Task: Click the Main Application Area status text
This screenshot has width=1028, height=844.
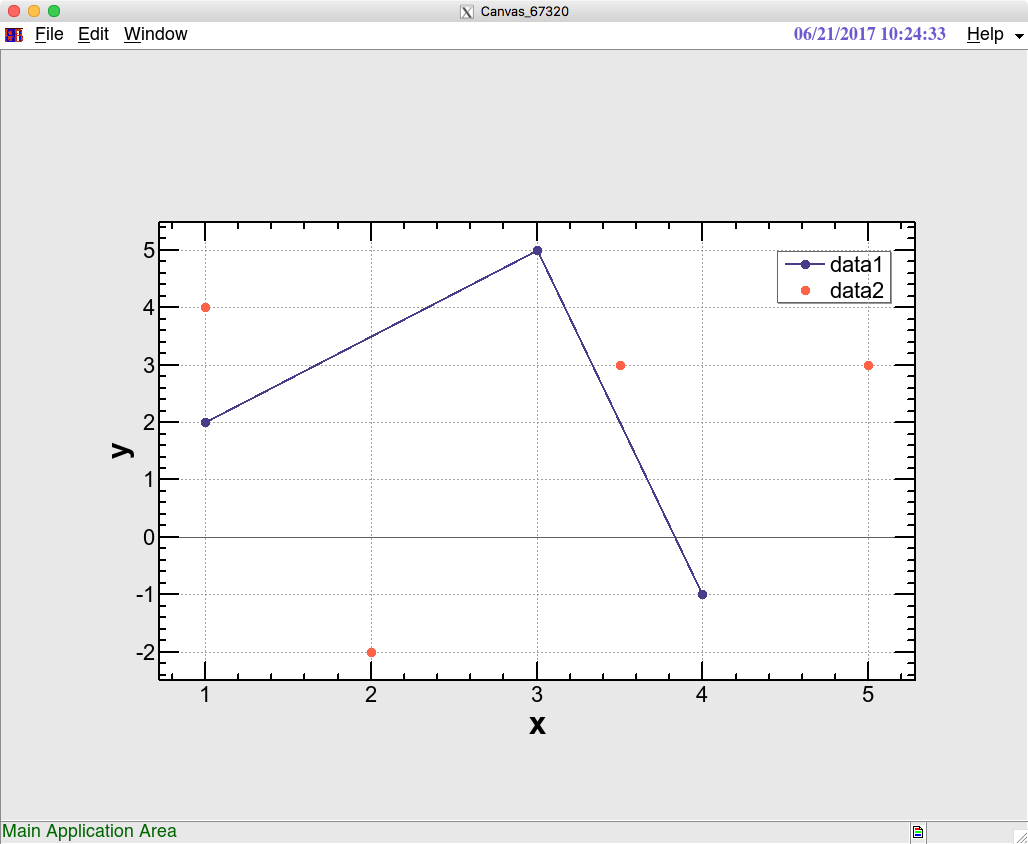Action: [x=90, y=832]
